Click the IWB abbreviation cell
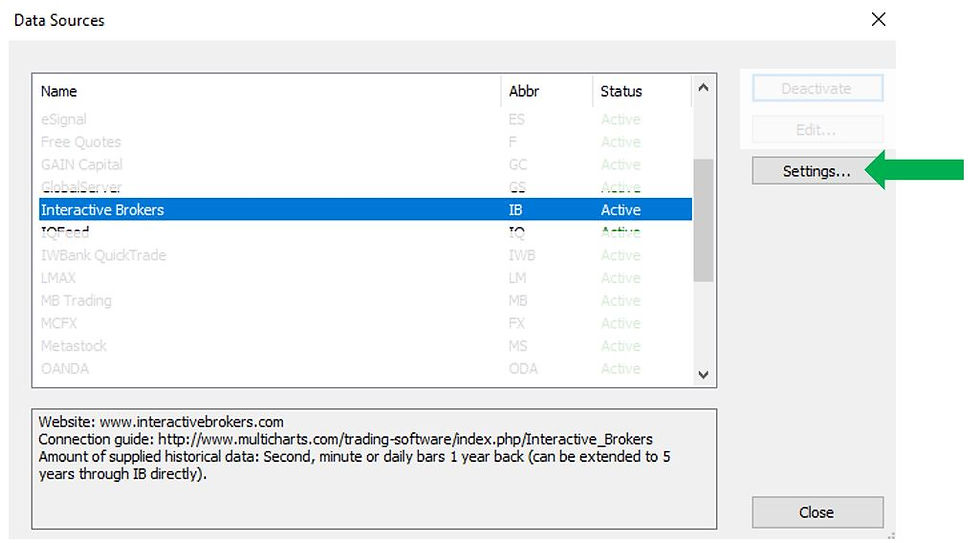980x543 pixels. 522,255
